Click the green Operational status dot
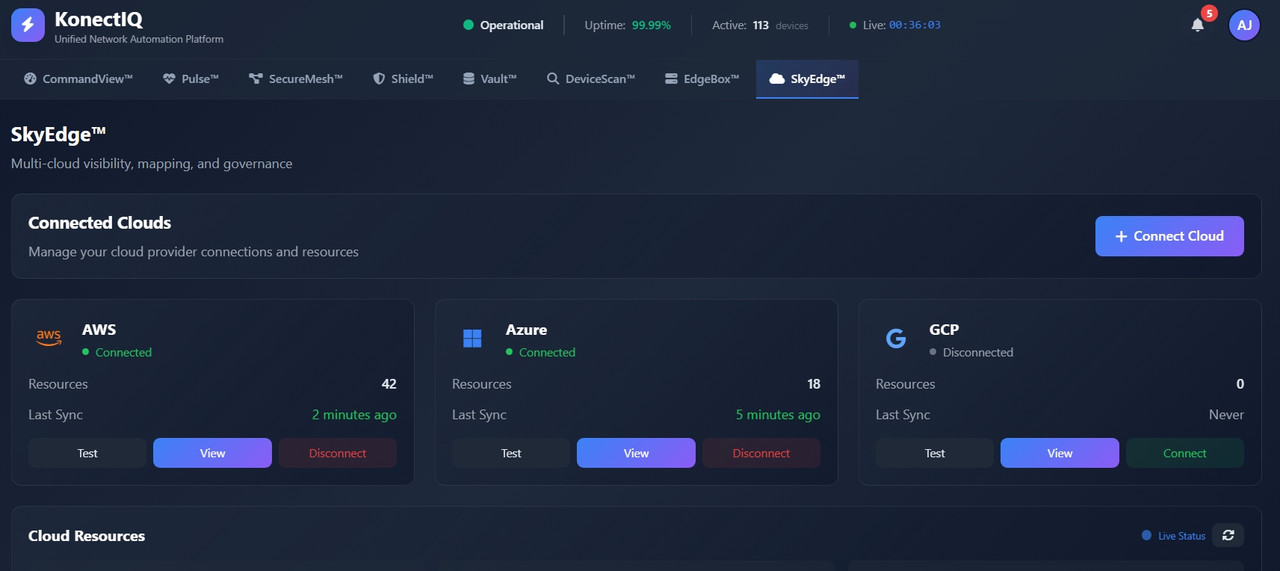This screenshot has height=571, width=1280. pyautogui.click(x=468, y=25)
